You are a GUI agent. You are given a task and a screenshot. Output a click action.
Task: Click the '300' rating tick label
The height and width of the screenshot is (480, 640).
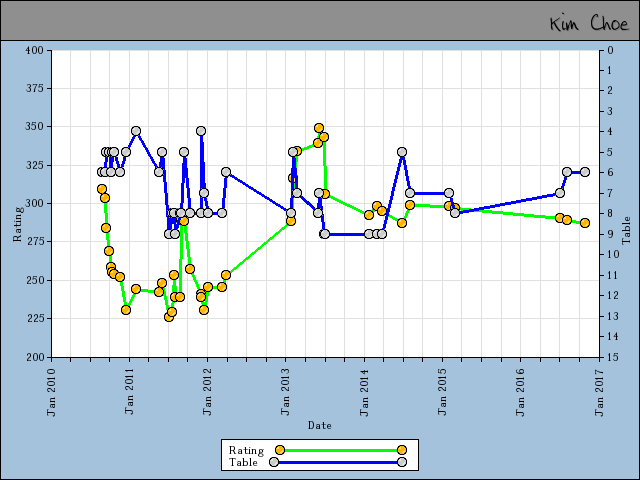pos(34,203)
